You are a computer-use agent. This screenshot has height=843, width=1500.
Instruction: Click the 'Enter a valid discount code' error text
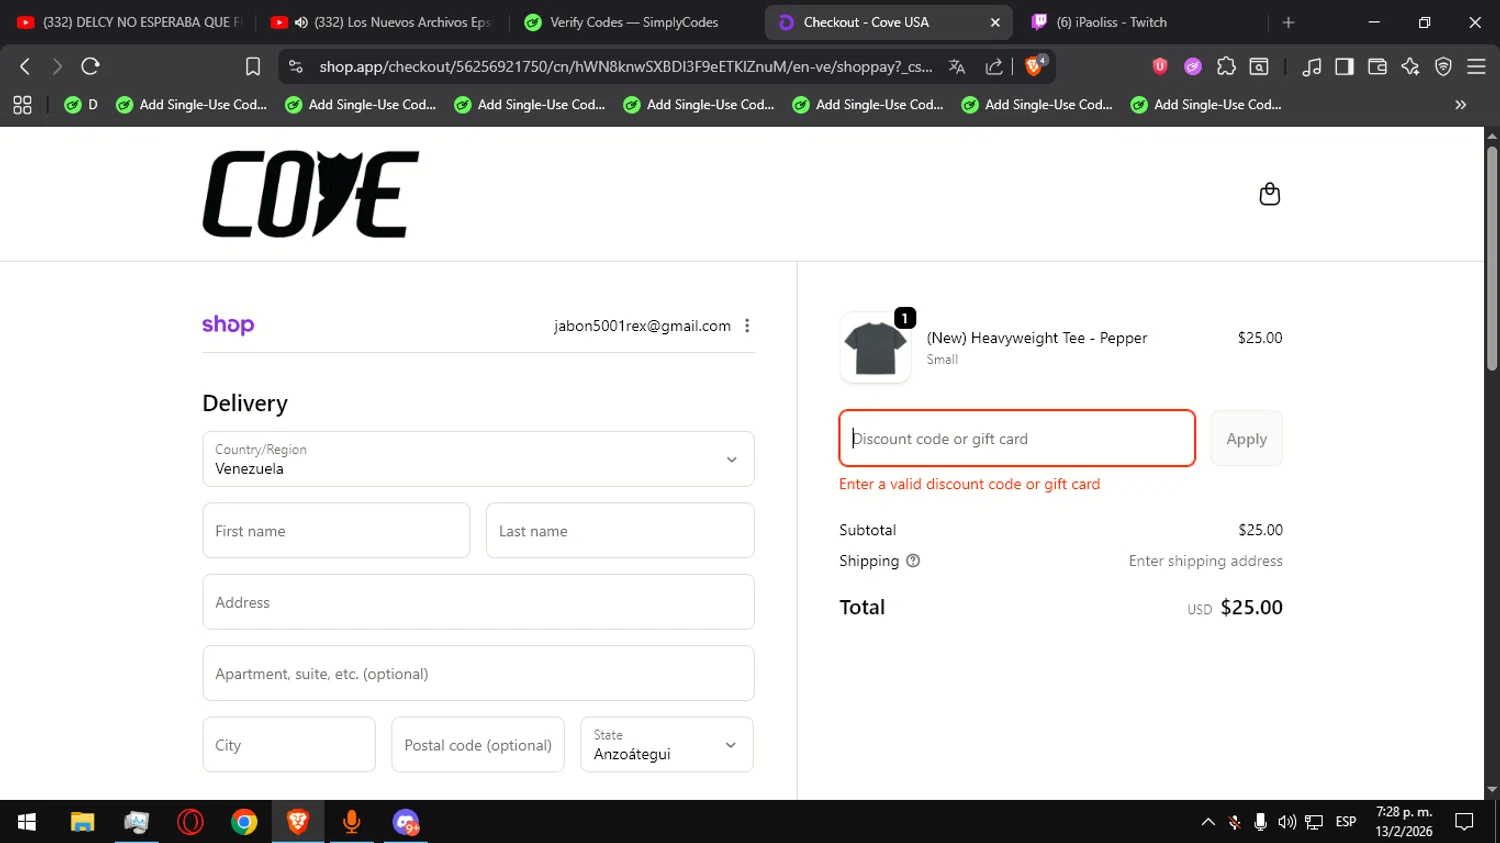(x=969, y=484)
